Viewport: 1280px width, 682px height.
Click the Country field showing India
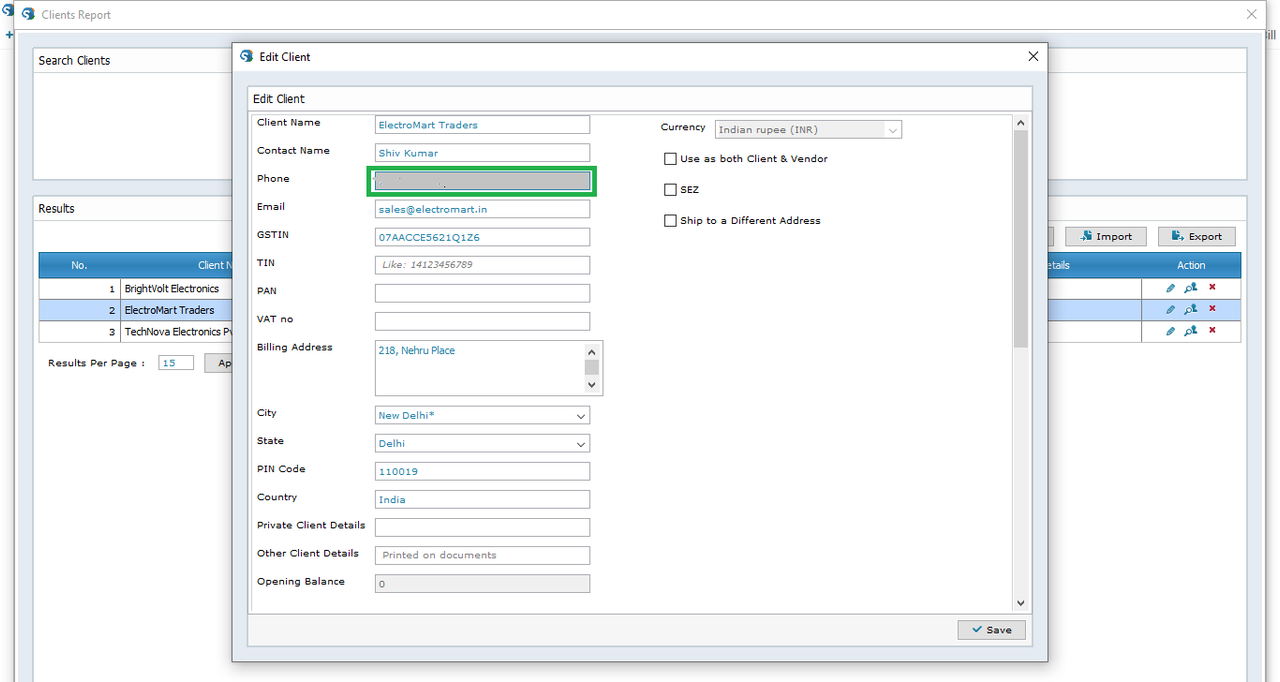click(x=482, y=499)
